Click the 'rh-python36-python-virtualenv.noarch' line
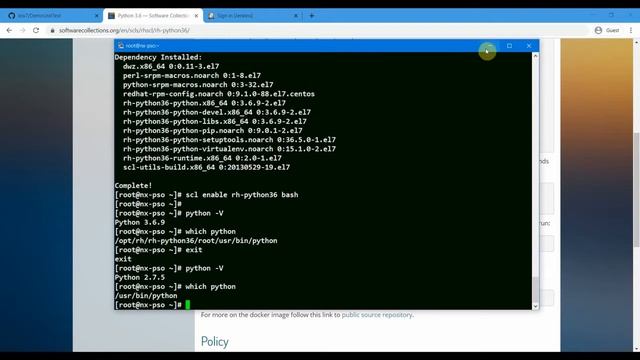Image resolution: width=640 pixels, height=360 pixels. point(229,149)
